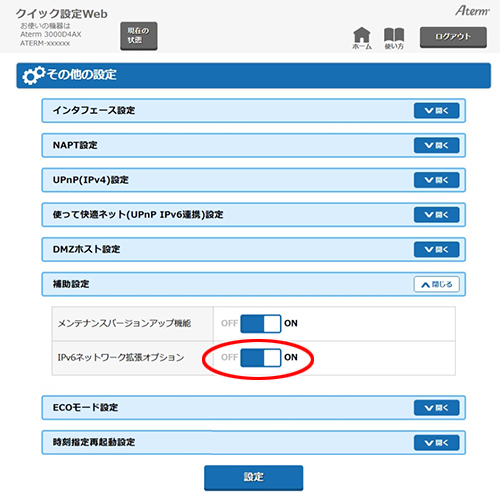Expand the UPnP(IPv4)設定 section
500x500 pixels.
436,180
